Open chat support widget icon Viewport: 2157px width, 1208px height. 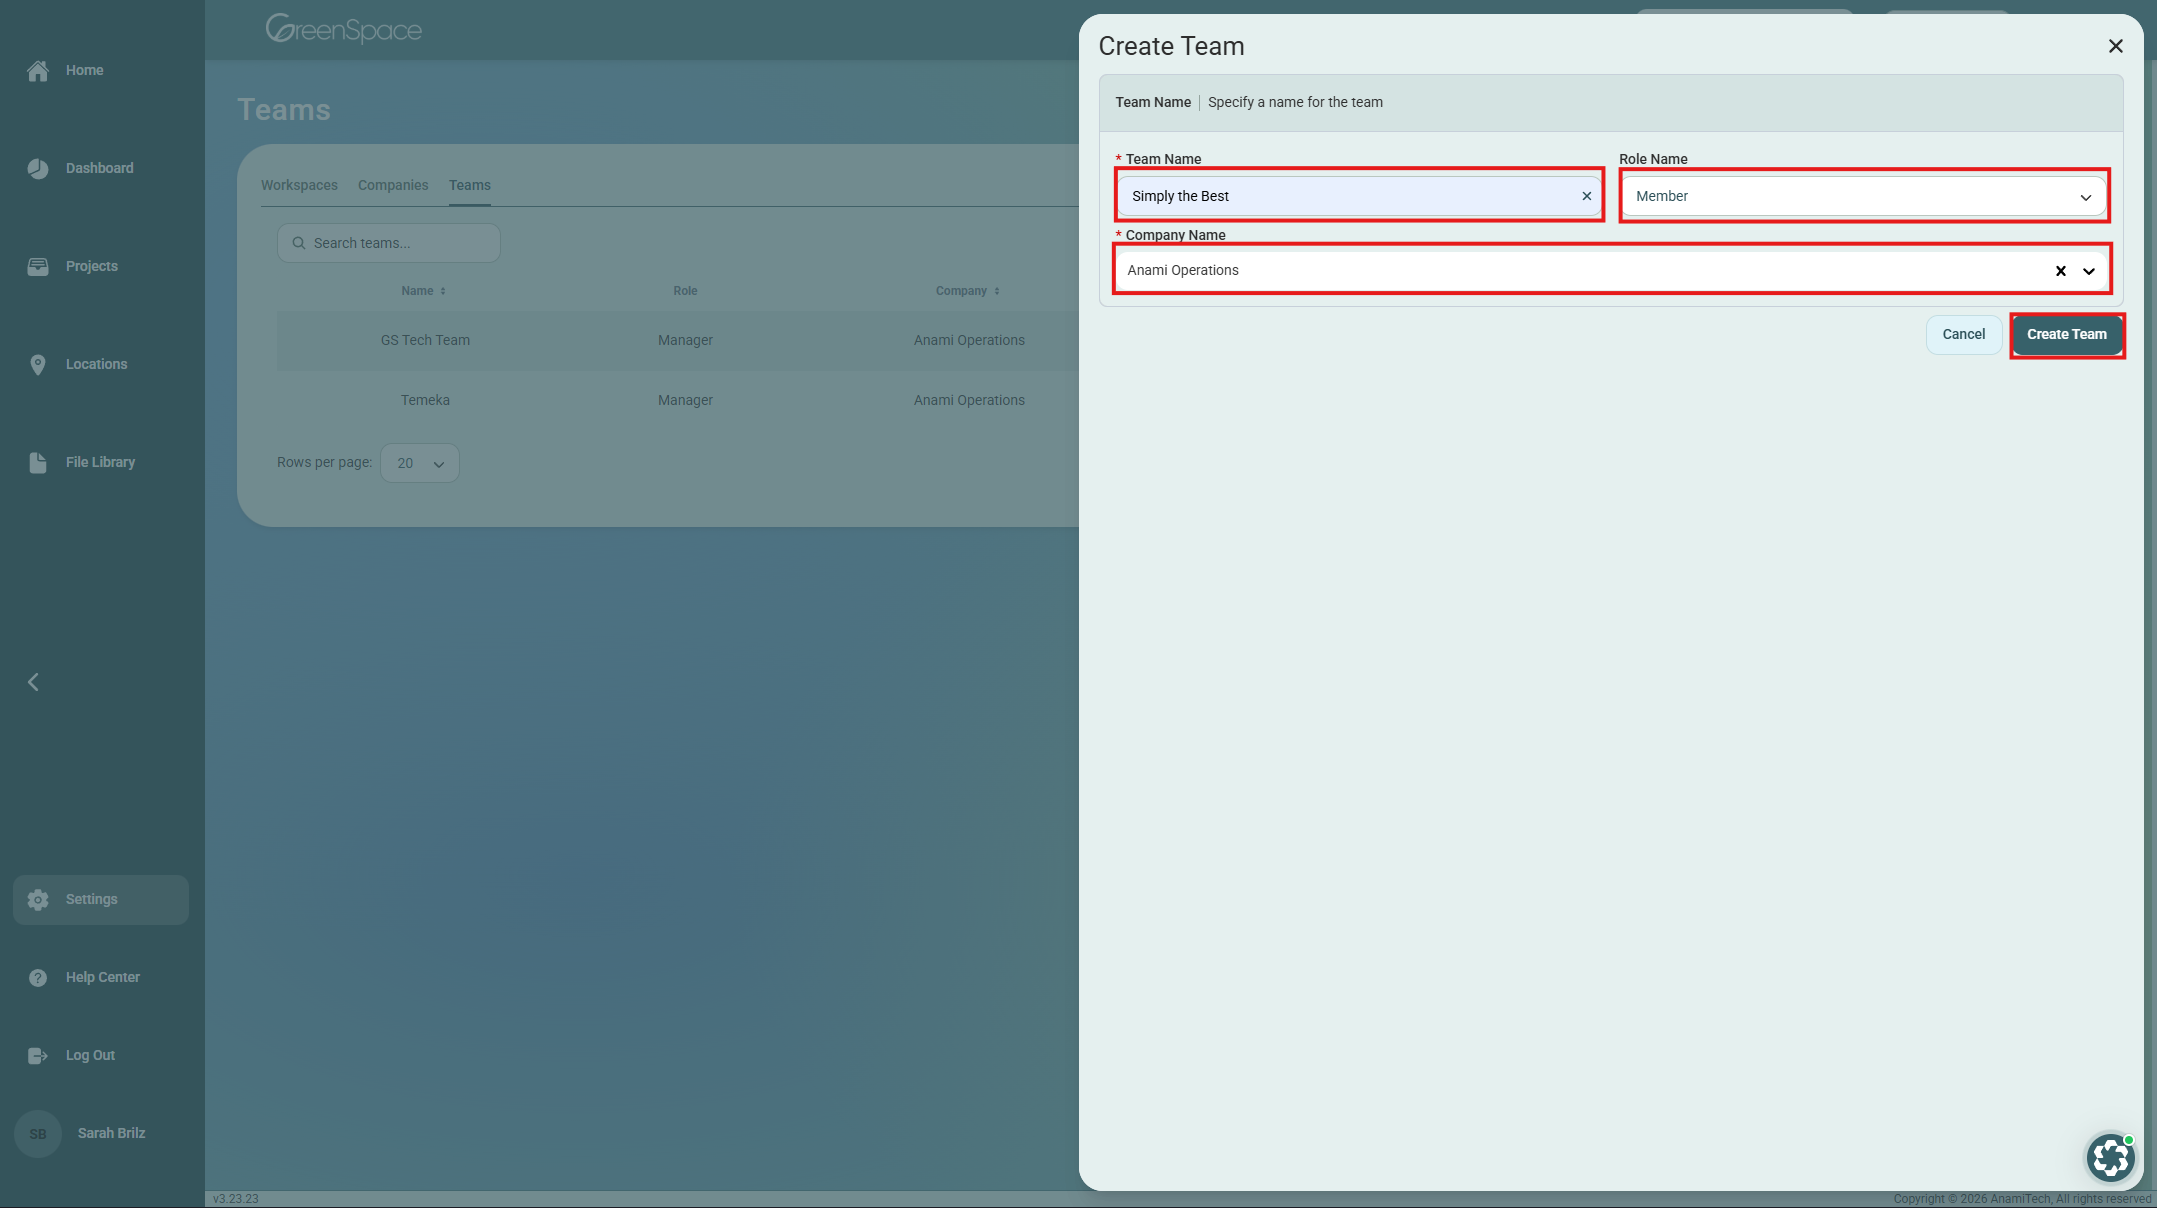click(x=2110, y=1158)
